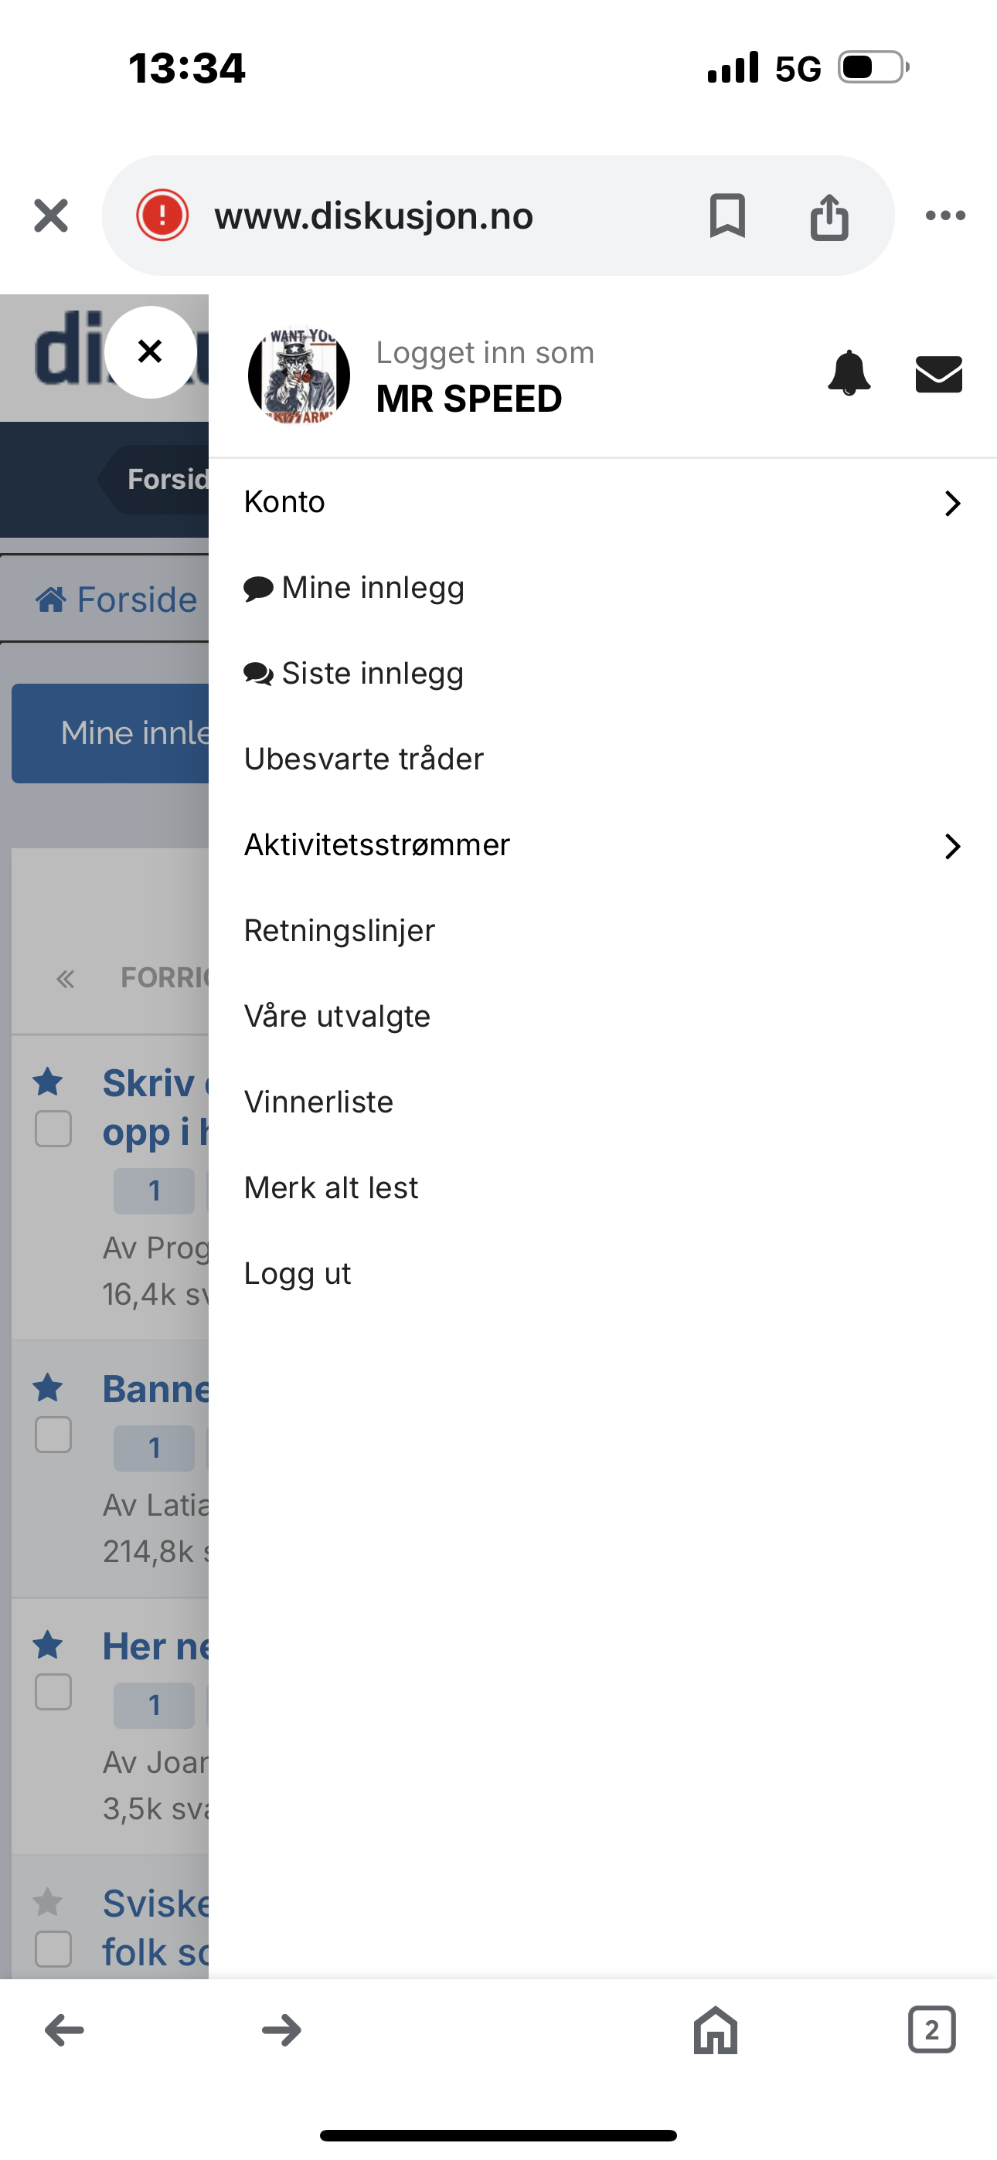The height and width of the screenshot is (2160, 997).
Task: Tick the checkbox beside the Skriv thread
Action: 53,1129
